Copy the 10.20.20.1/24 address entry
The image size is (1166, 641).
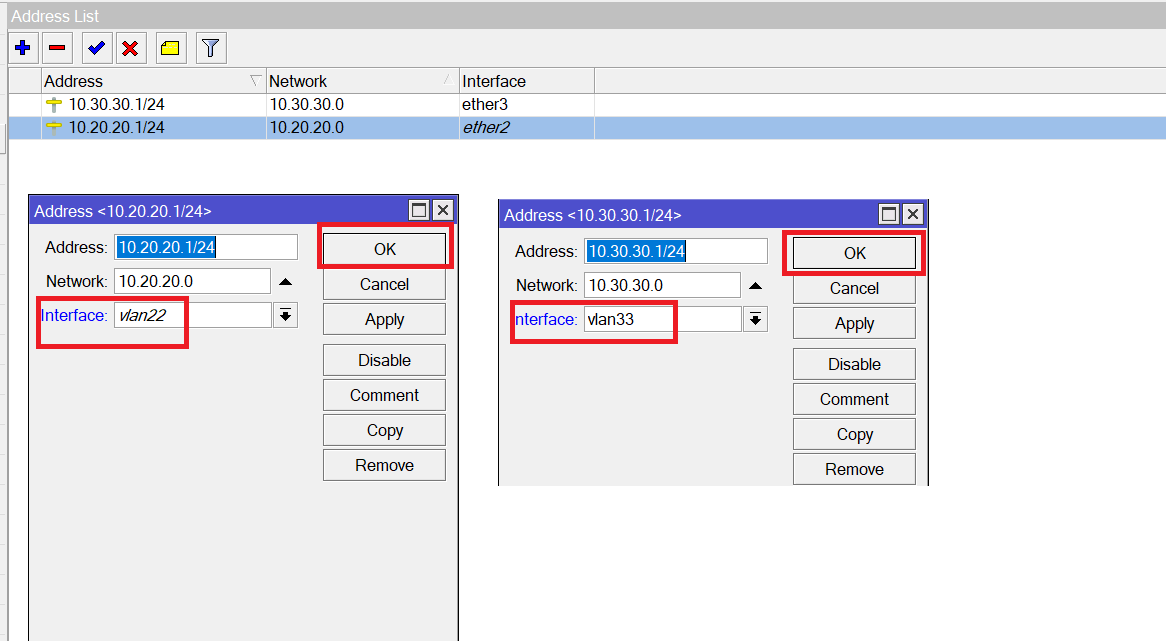[384, 430]
